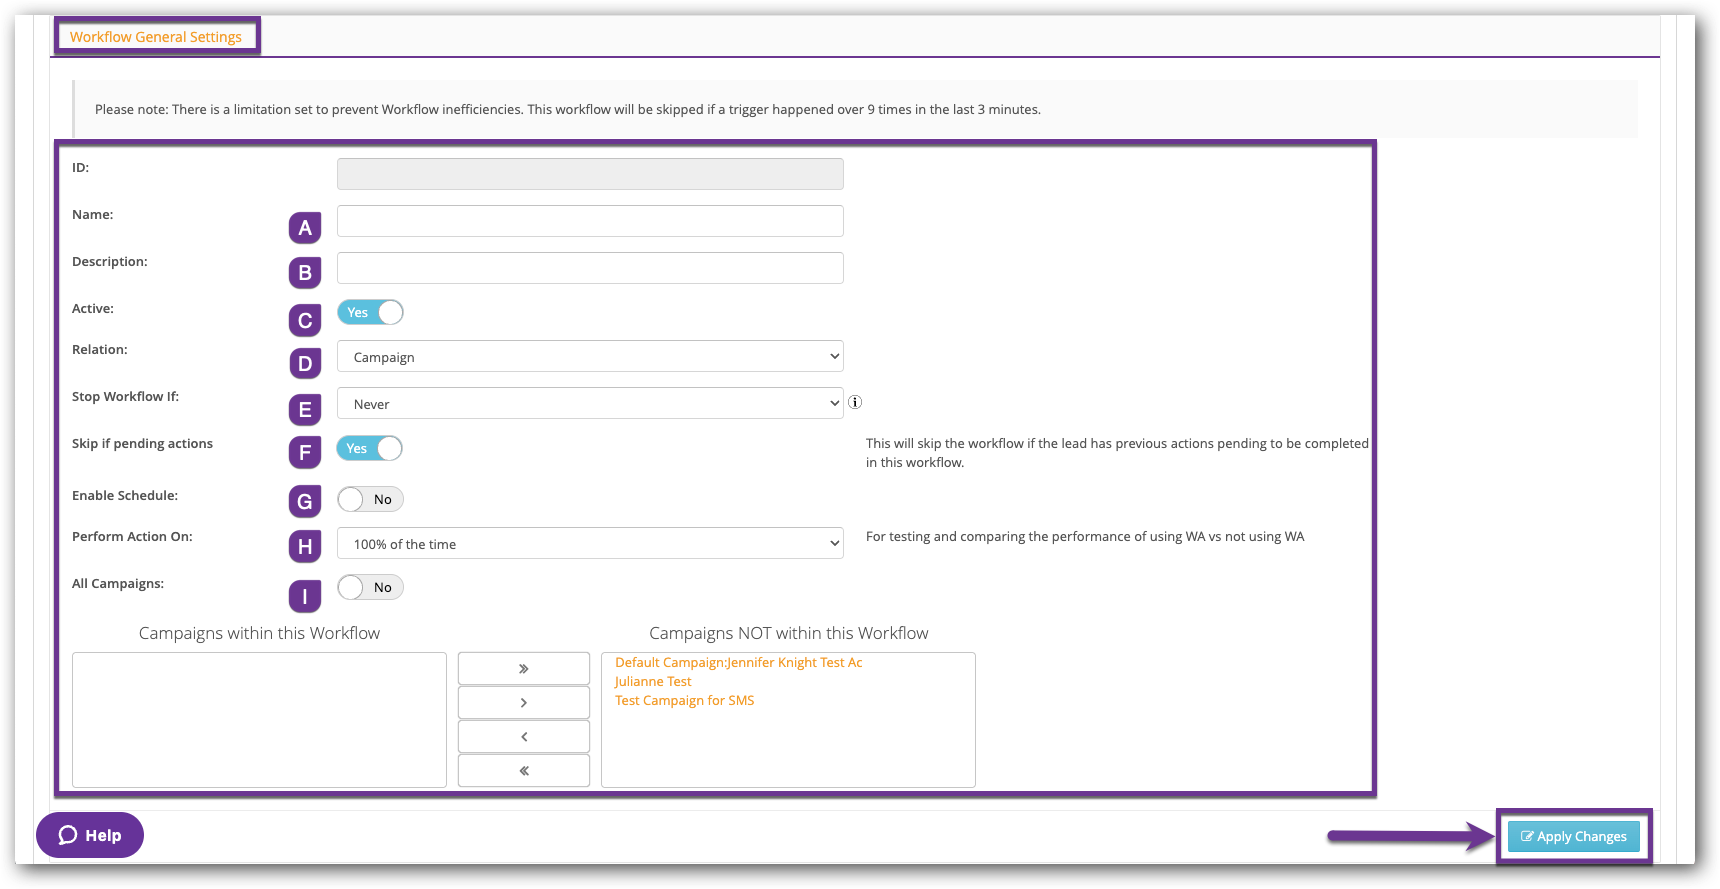The image size is (1720, 889).
Task: Toggle the Active switch off
Action: coord(370,312)
